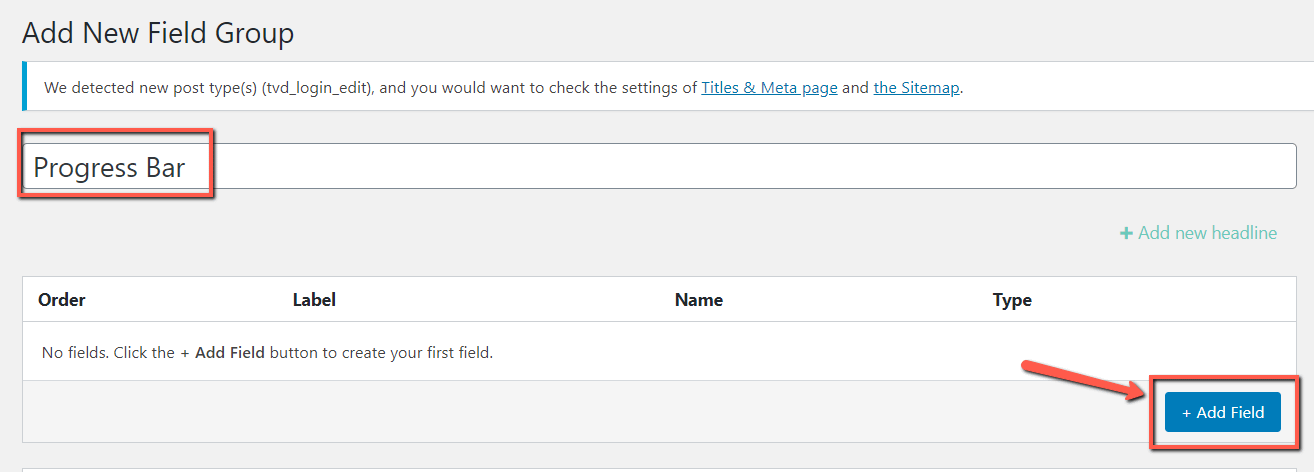Click the plus sign on the Add Field button
Image resolution: width=1314 pixels, height=472 pixels.
pos(1187,412)
